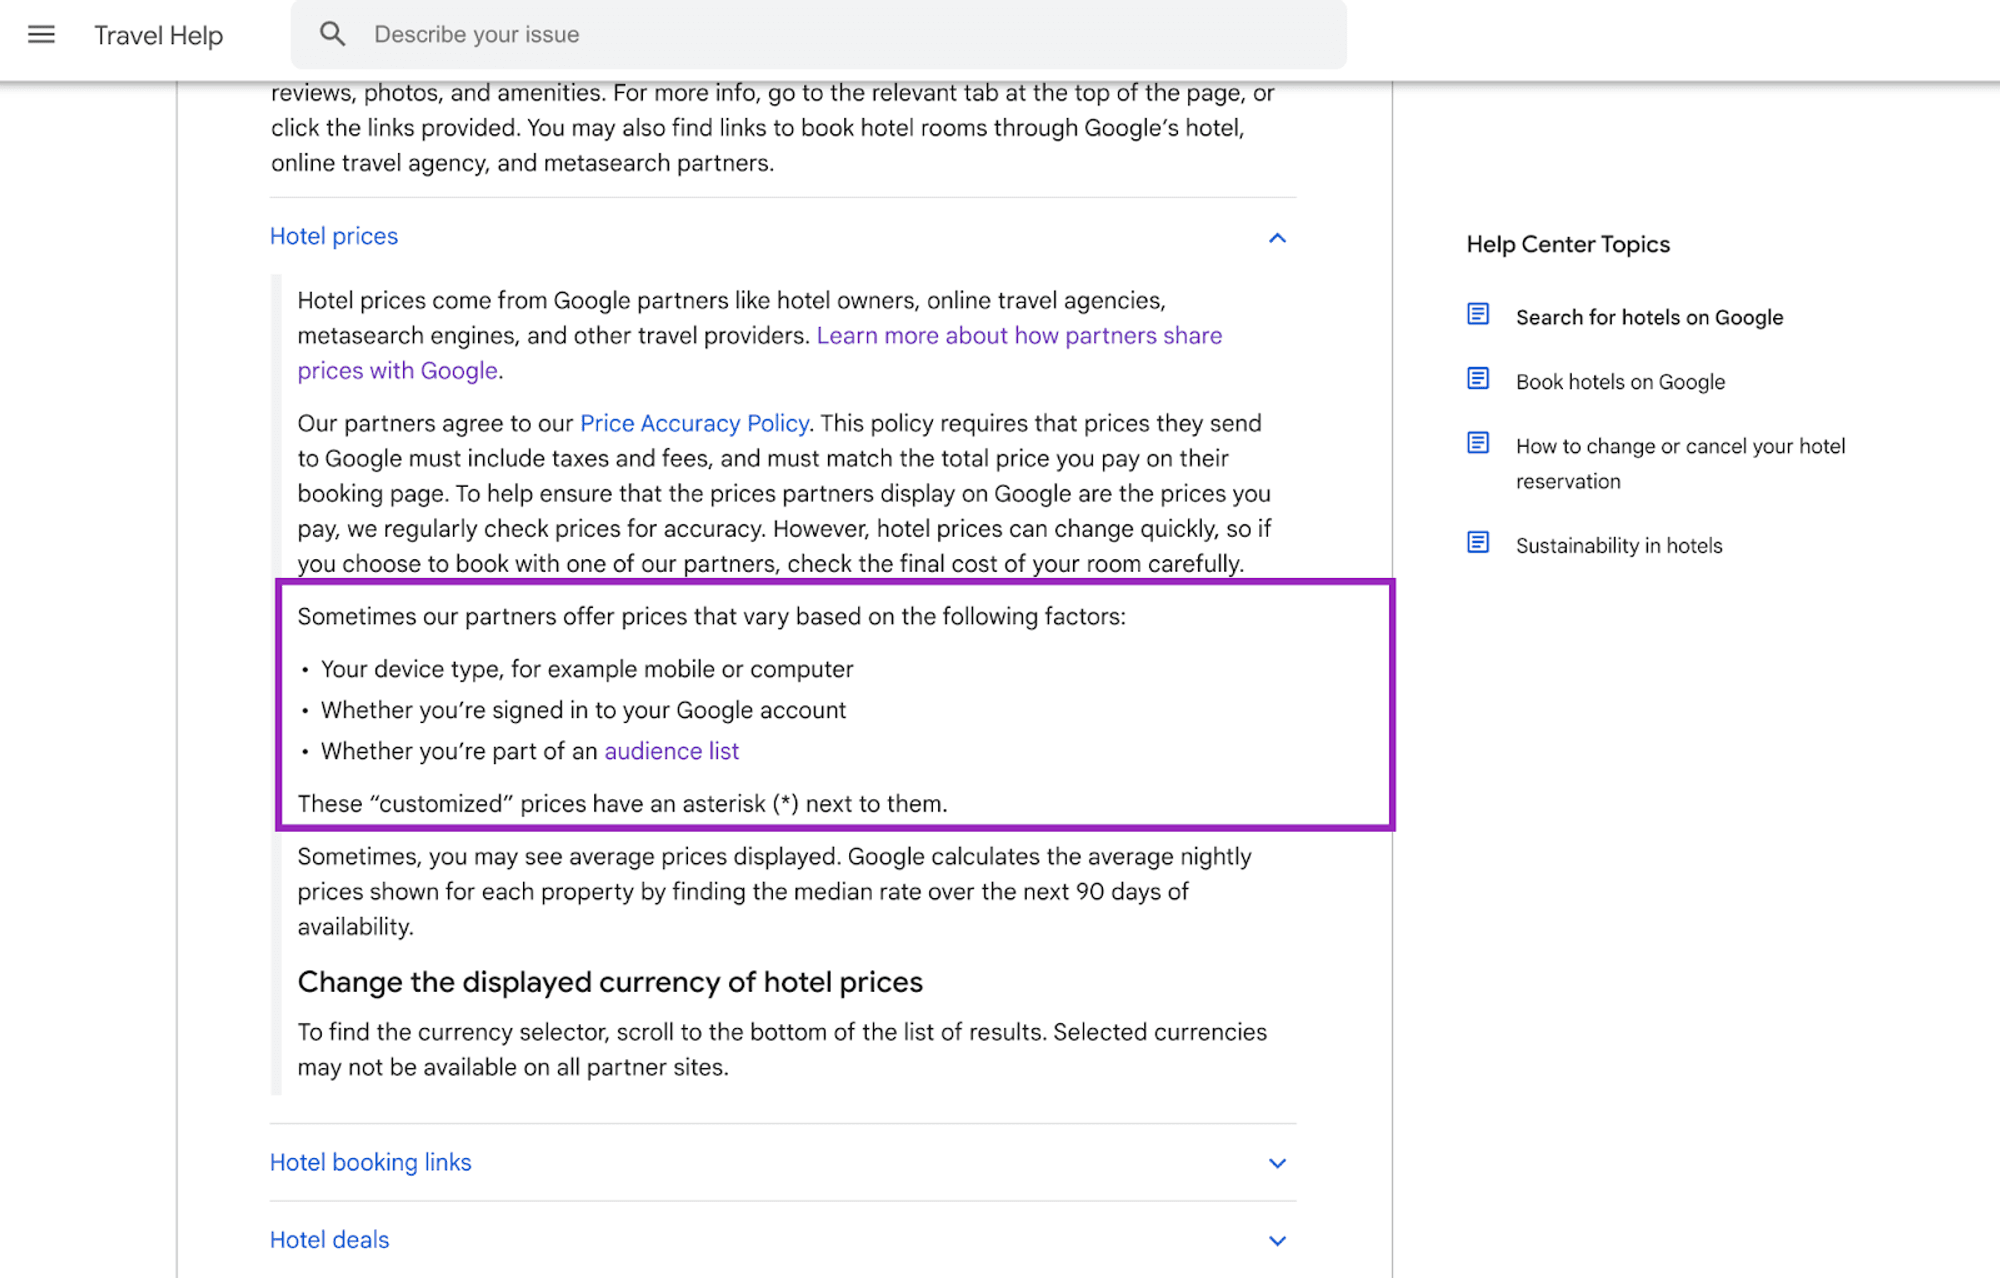Collapse the Hotel prices chevron
This screenshot has width=2000, height=1278.
(1277, 238)
